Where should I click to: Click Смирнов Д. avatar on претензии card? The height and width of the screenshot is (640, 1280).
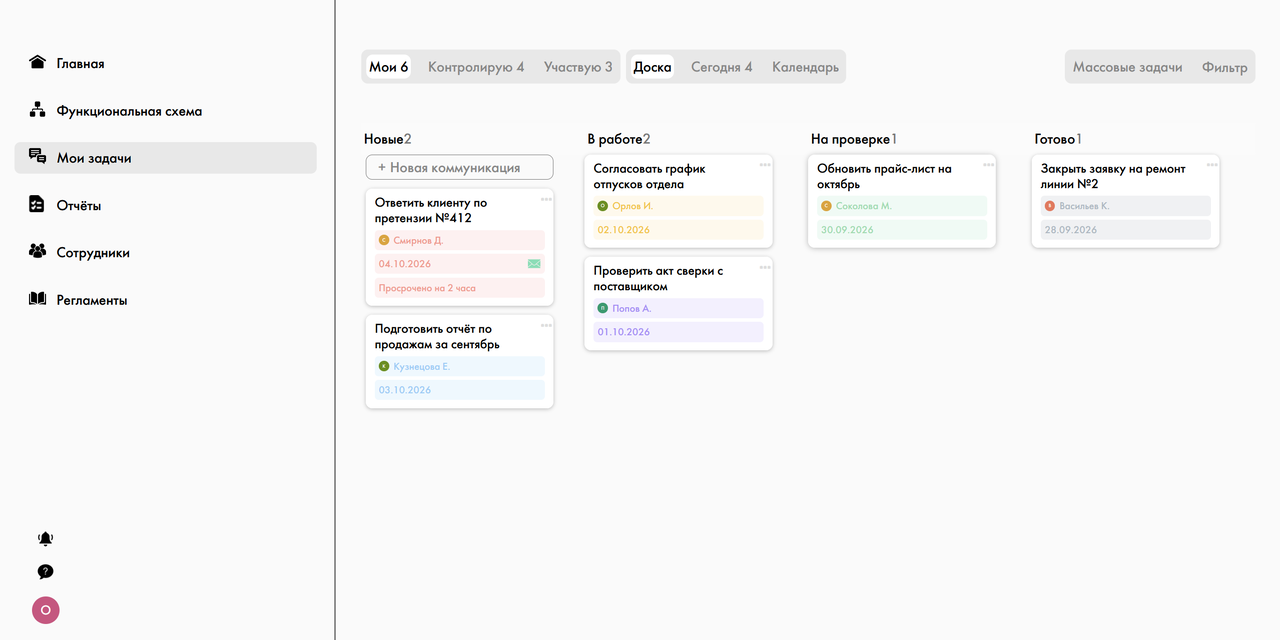(384, 240)
